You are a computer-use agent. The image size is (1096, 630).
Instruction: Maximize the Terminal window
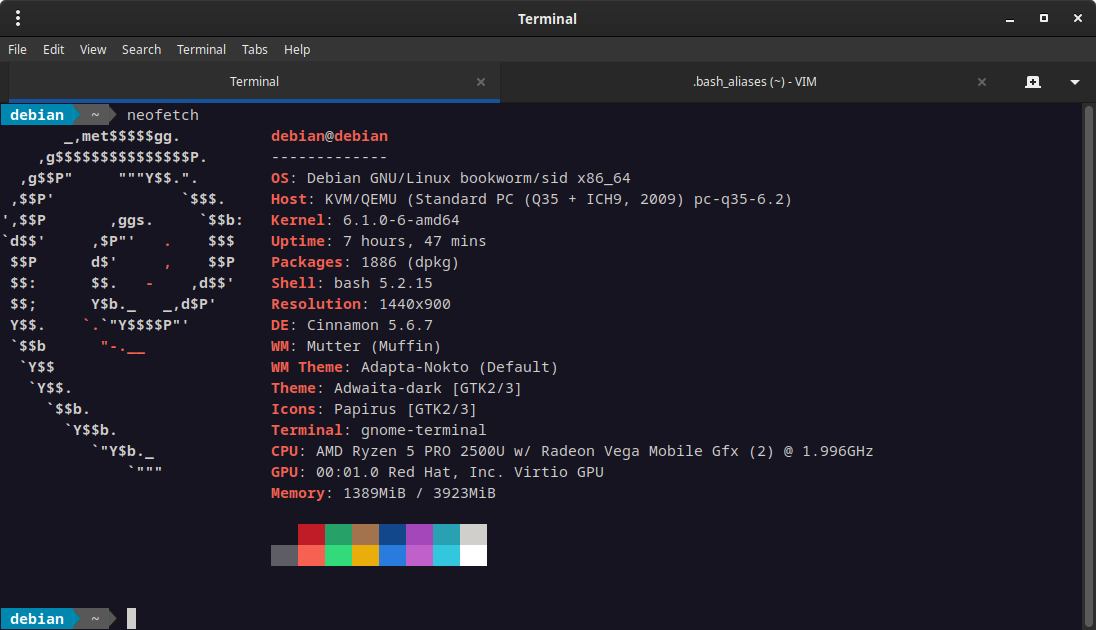(1044, 18)
